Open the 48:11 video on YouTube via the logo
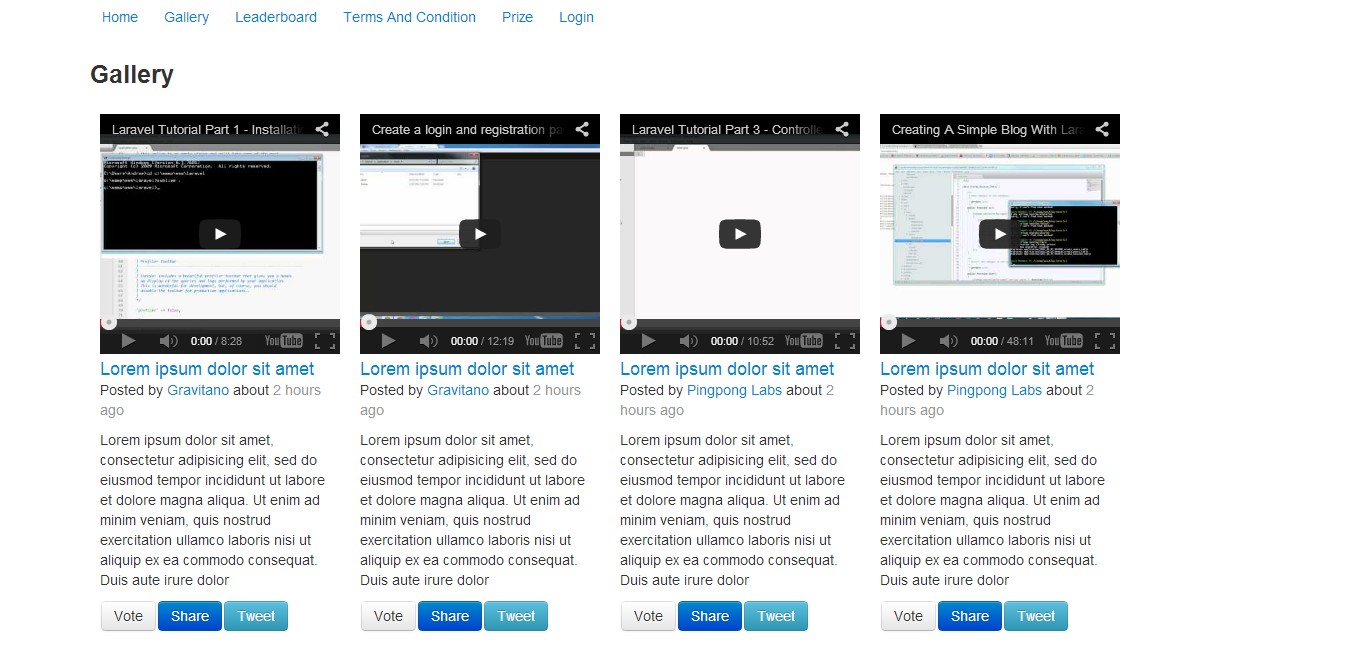This screenshot has width=1349, height=662. tap(1064, 341)
